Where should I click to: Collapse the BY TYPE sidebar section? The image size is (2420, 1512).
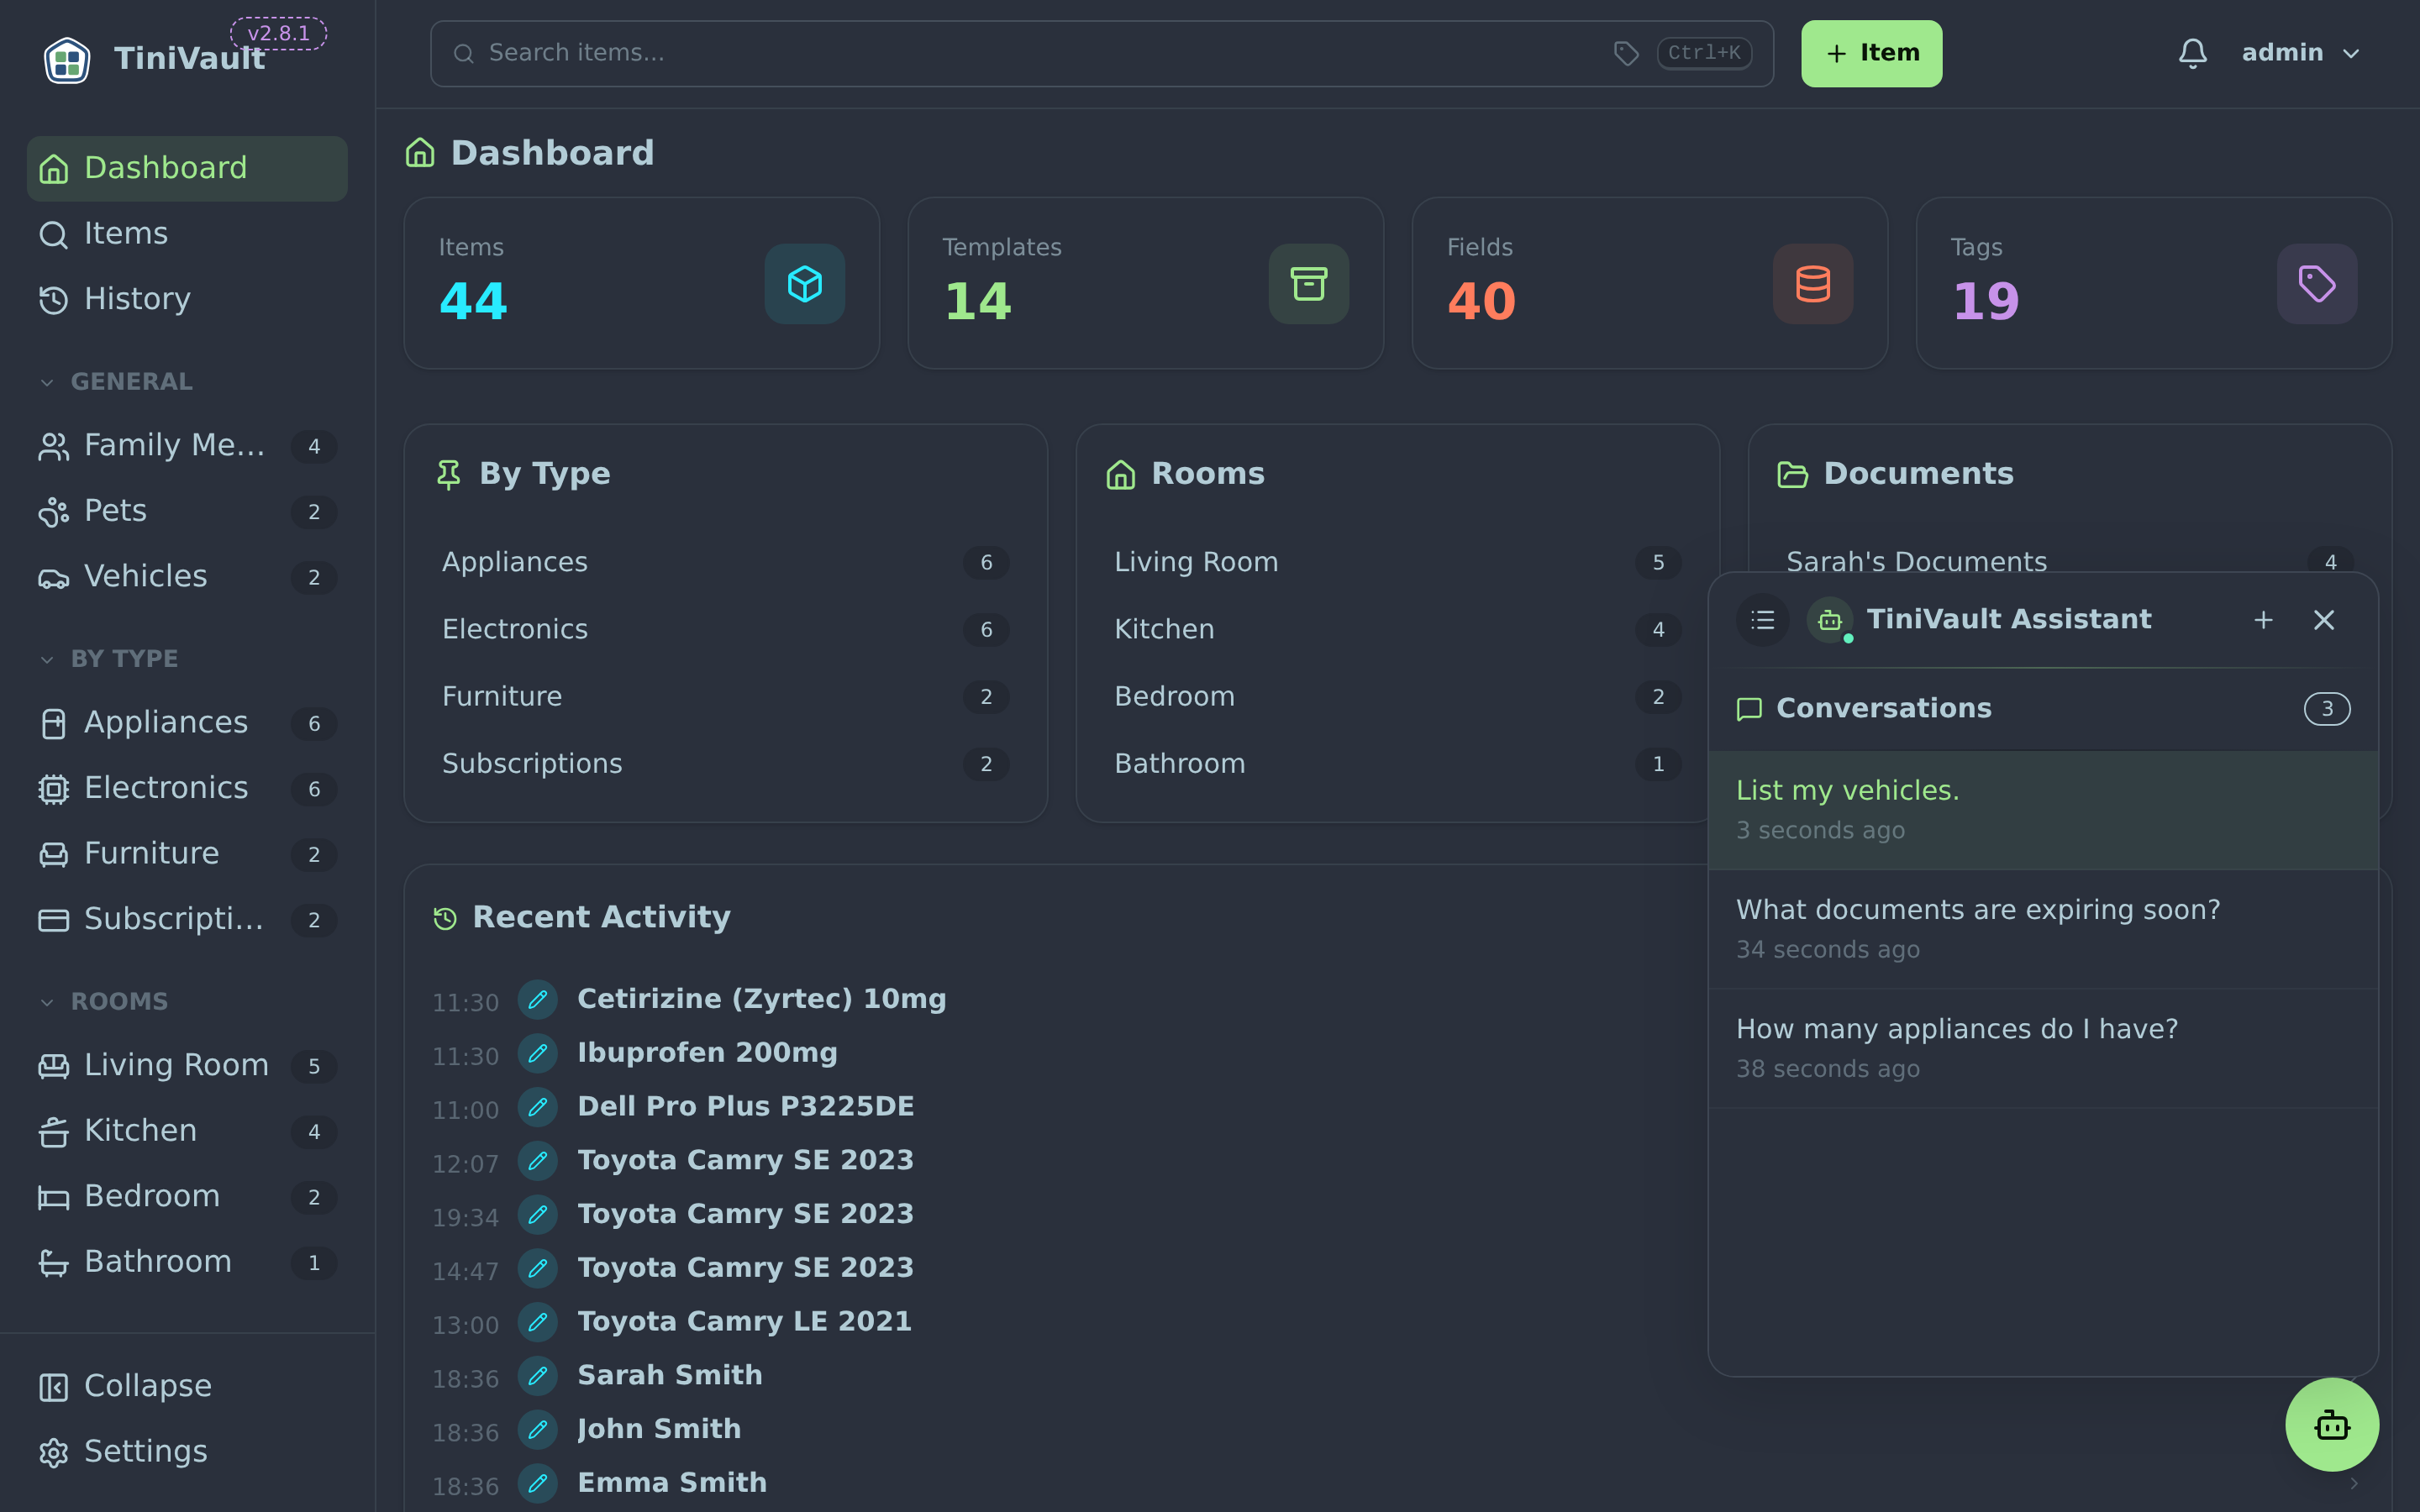[109, 659]
